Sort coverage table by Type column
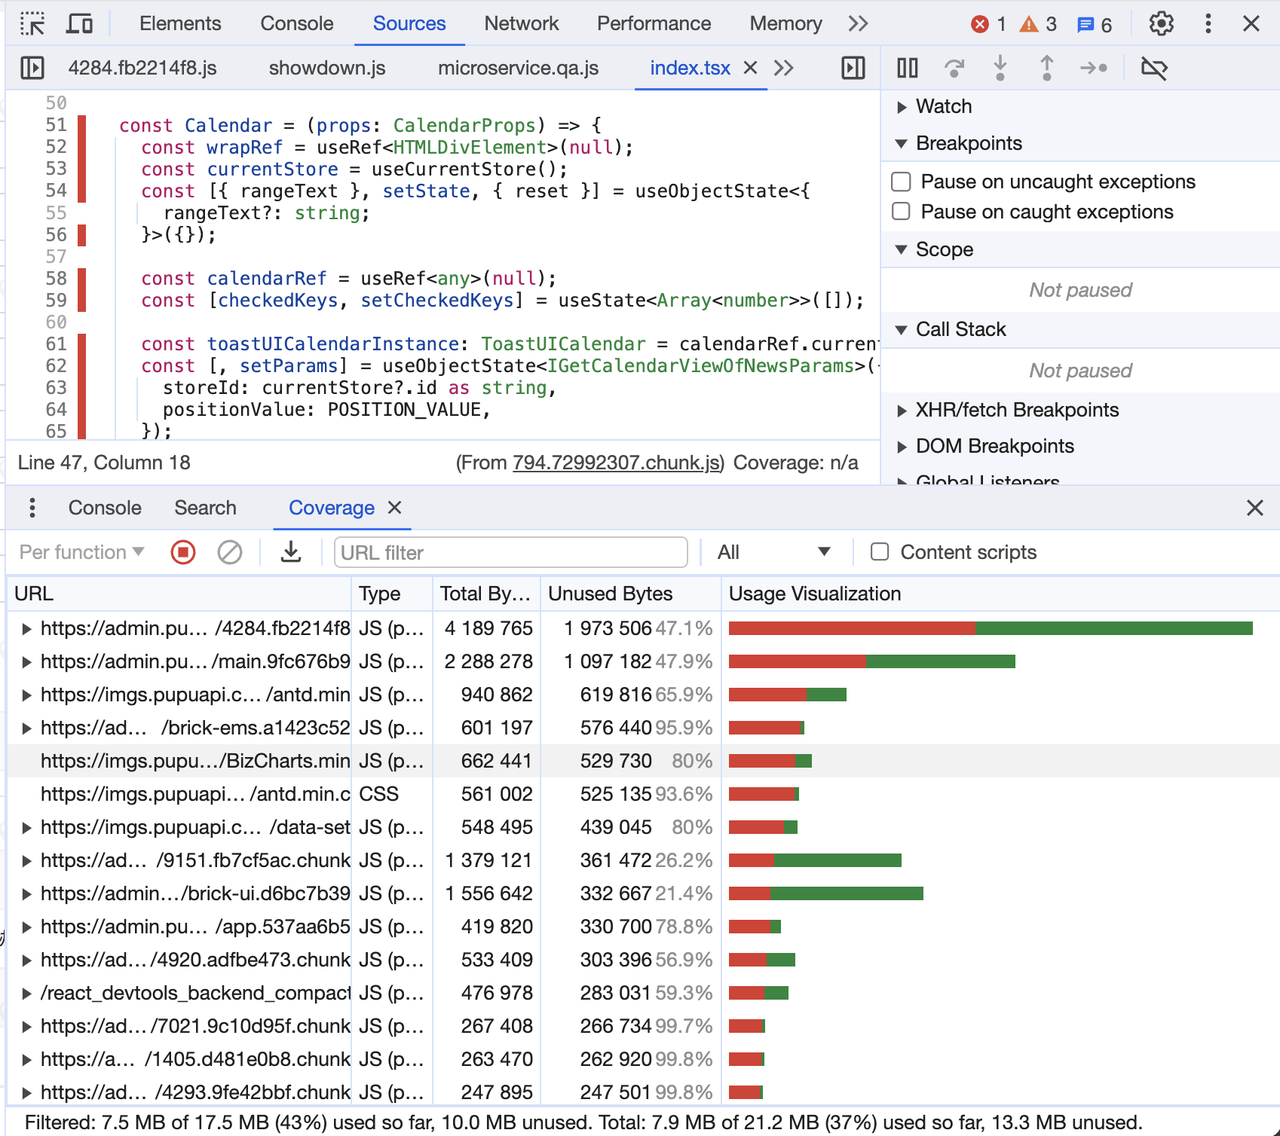Screen dimensions: 1280x1136 click(393, 594)
